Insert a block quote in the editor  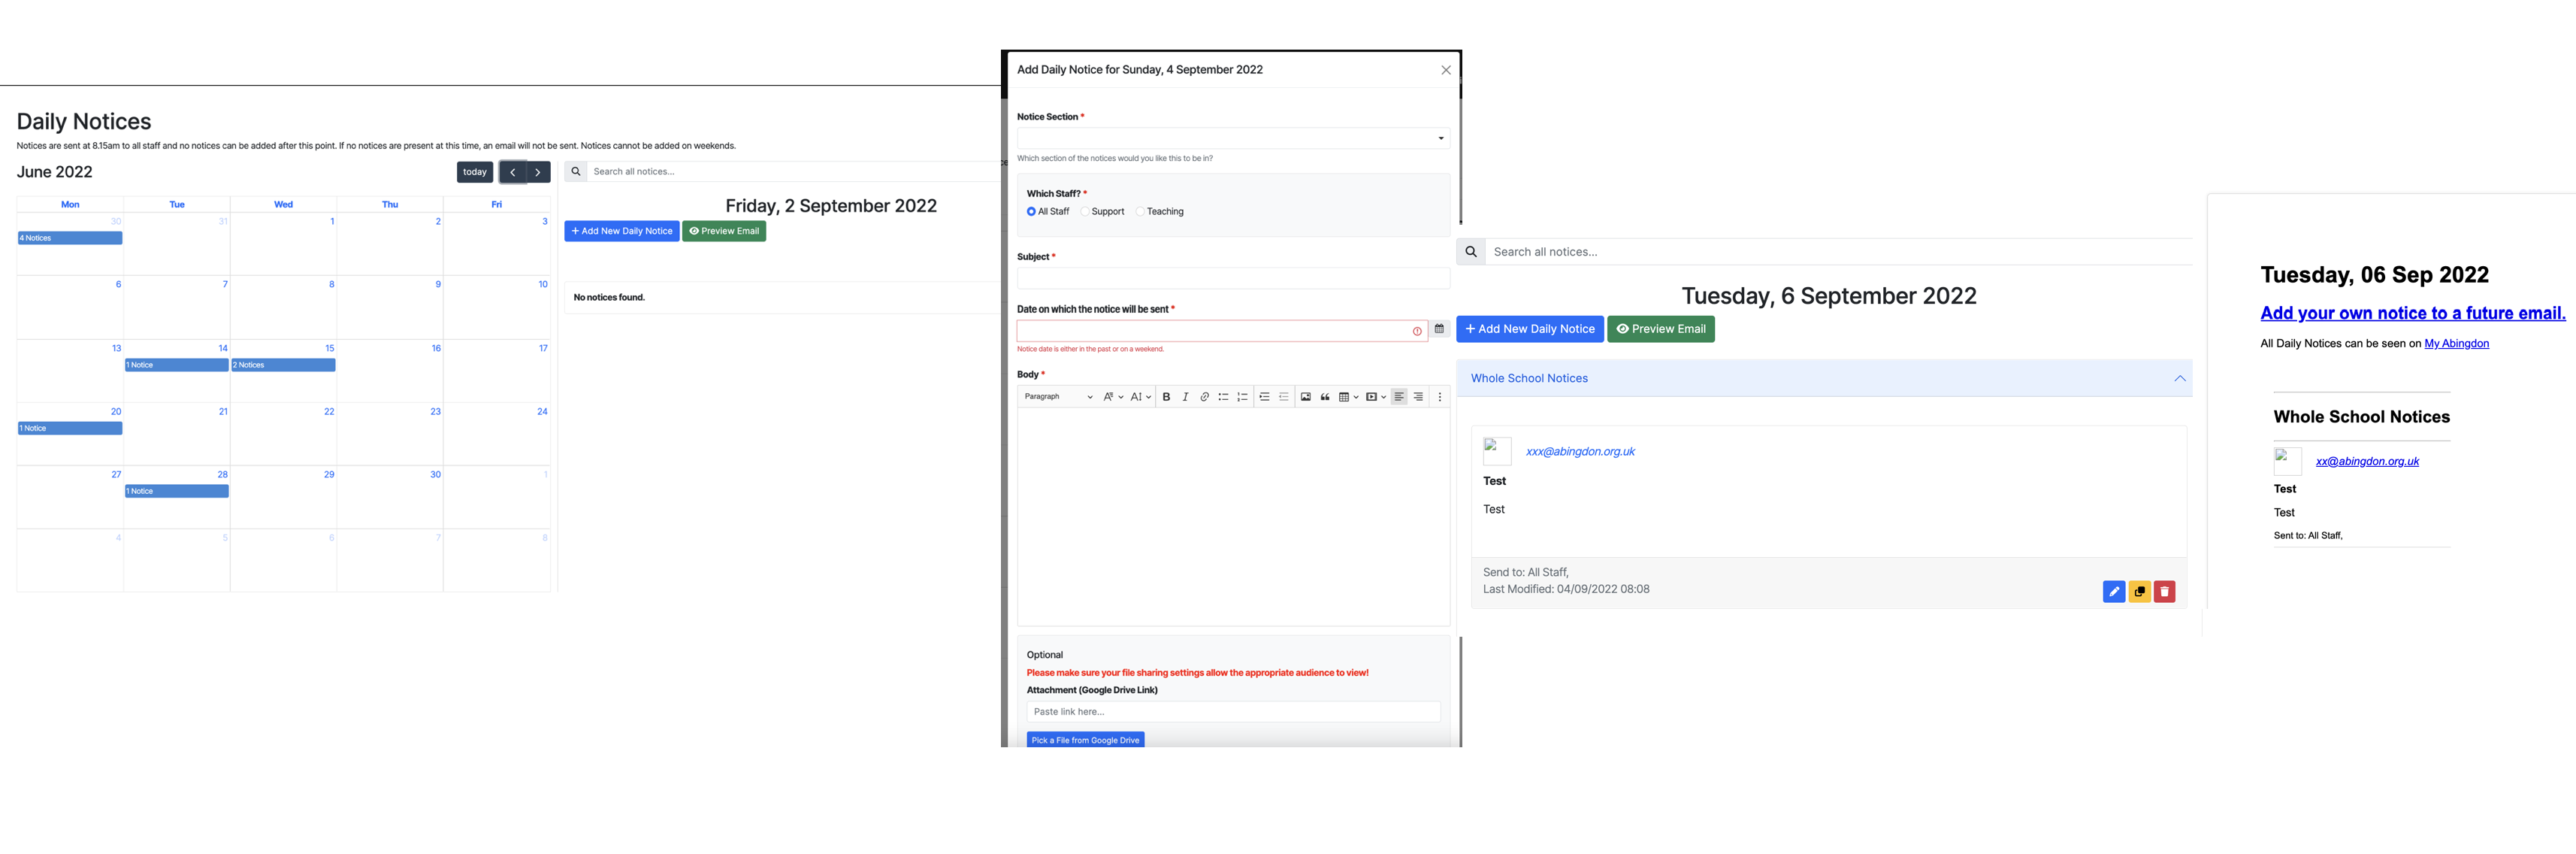pos(1325,397)
